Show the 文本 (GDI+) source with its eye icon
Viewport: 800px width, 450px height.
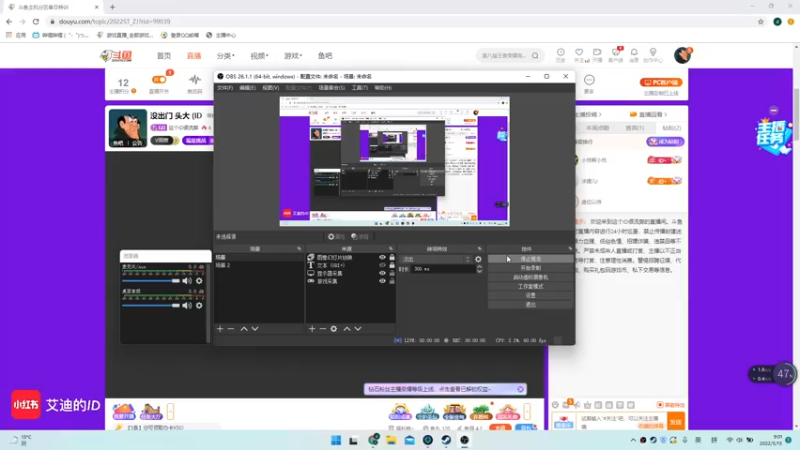click(382, 265)
